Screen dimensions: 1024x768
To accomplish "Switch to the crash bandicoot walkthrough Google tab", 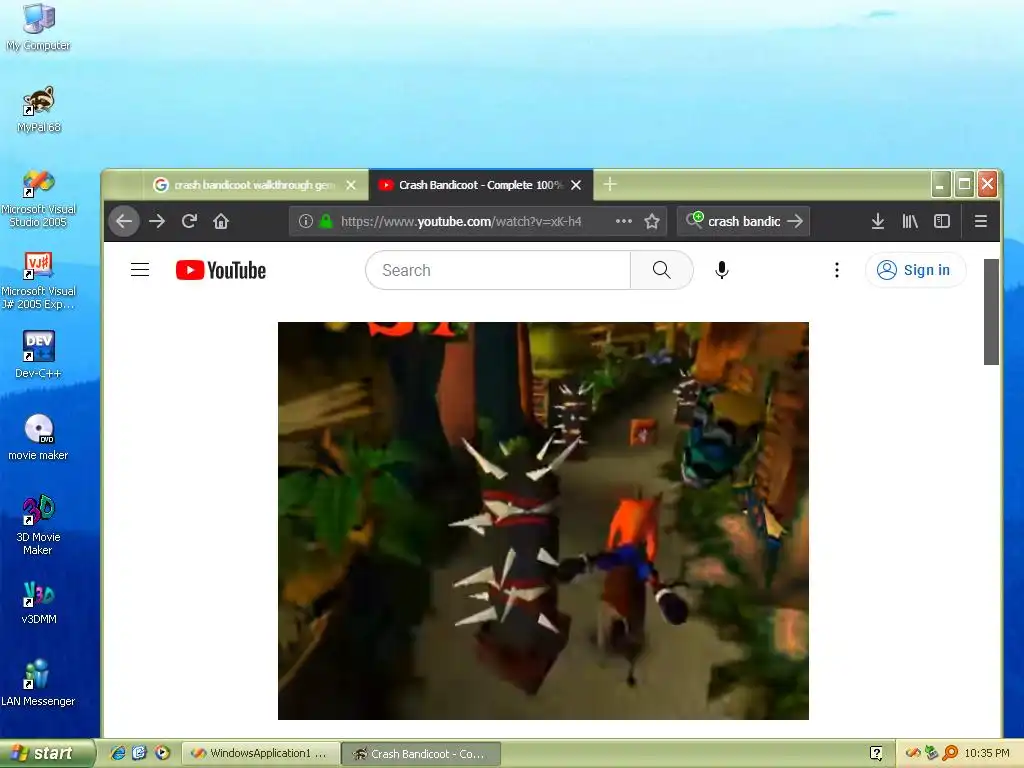I will (x=253, y=185).
